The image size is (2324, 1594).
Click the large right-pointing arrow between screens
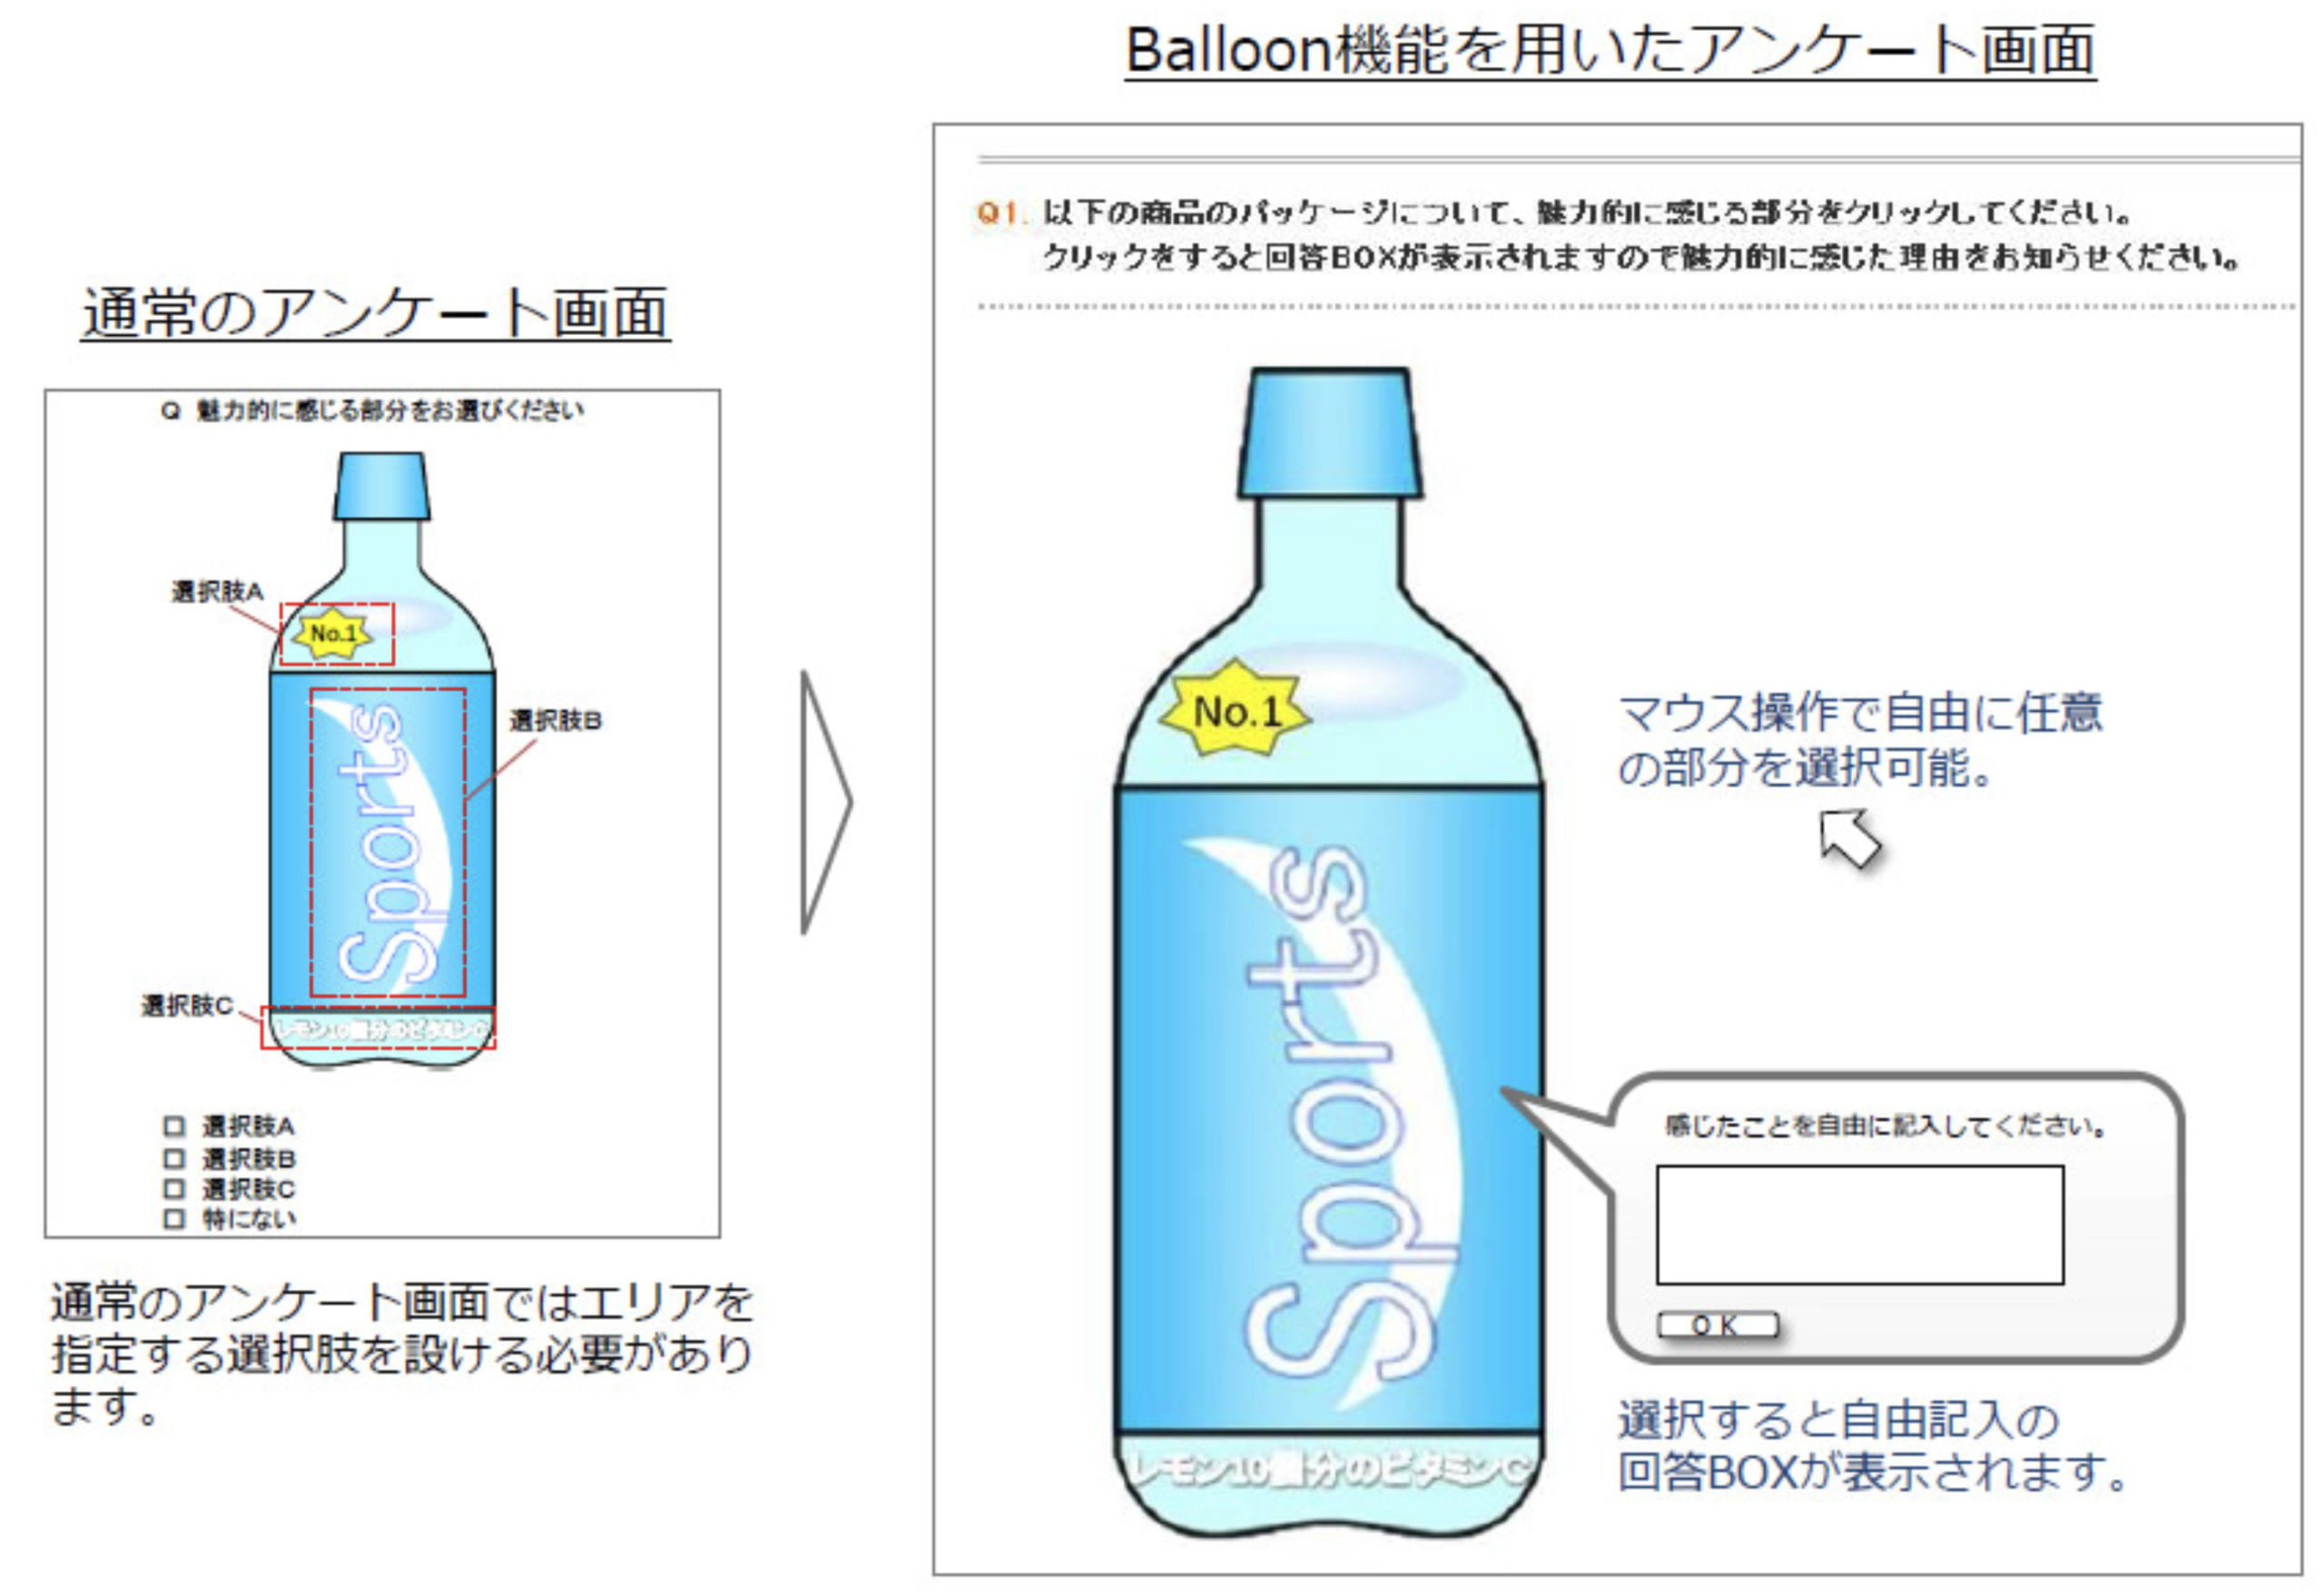(x=826, y=803)
